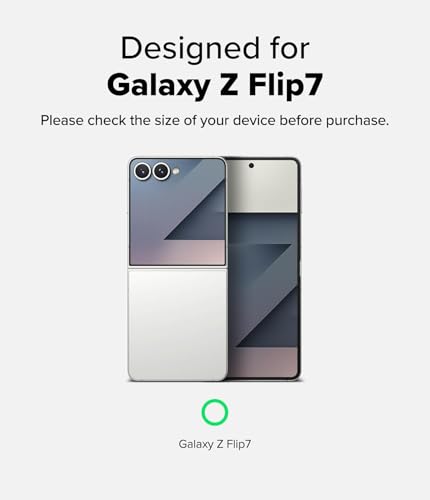Screen dimensions: 430x500
Task: Click the word 'purchase' in the notice
Action: click(357, 121)
